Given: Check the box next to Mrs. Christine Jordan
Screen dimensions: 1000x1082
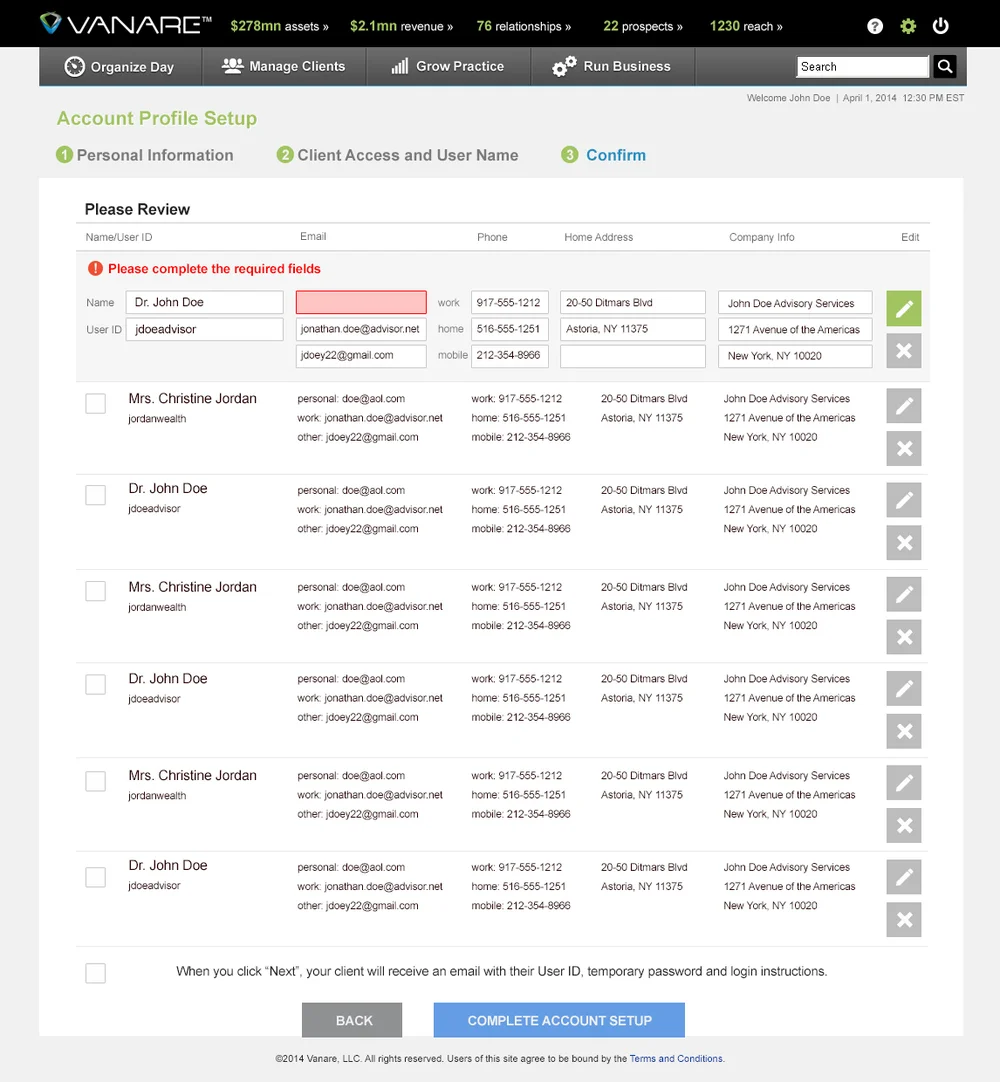Looking at the screenshot, I should (x=95, y=403).
